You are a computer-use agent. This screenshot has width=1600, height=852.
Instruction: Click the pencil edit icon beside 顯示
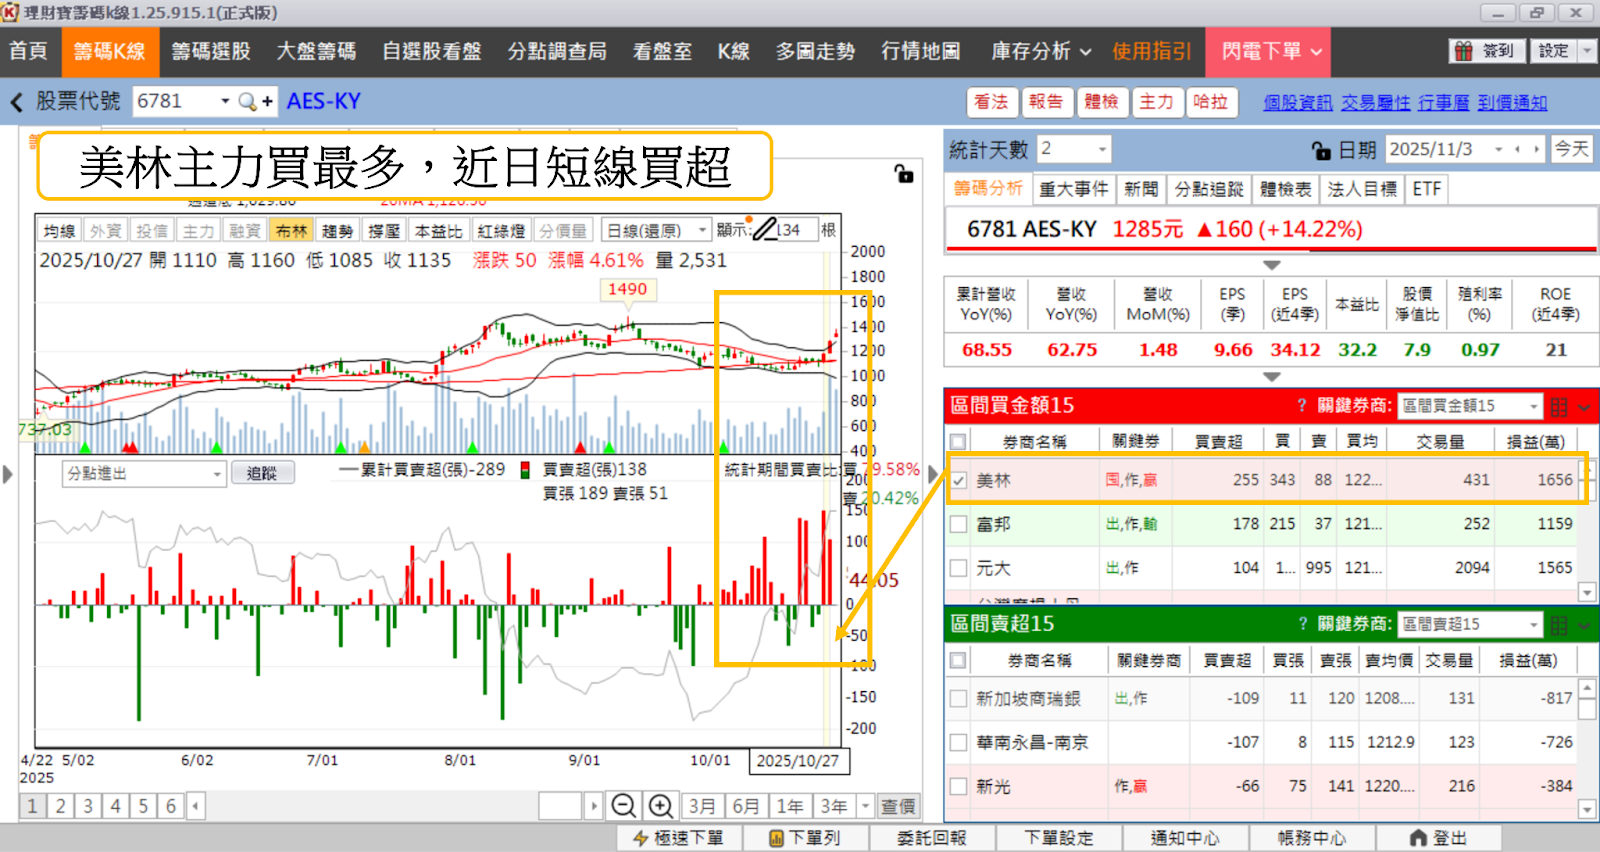(765, 230)
